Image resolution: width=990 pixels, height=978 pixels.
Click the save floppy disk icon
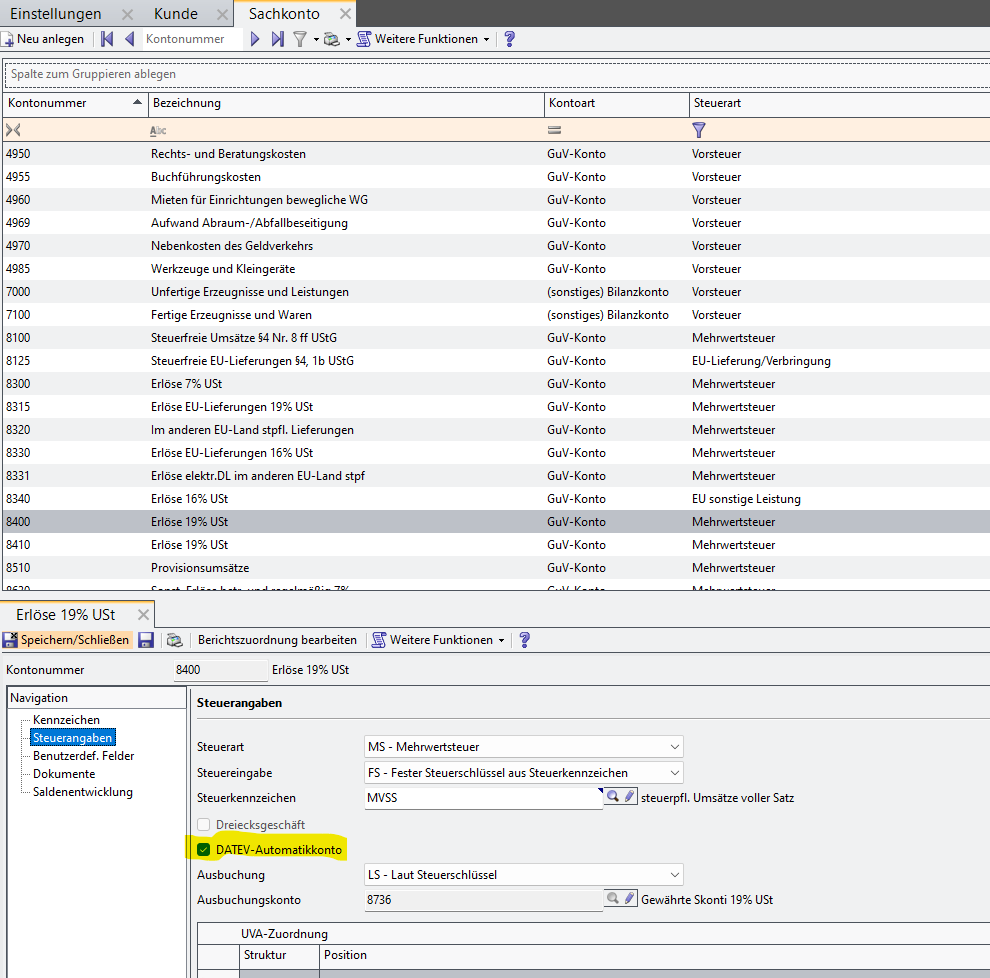[145, 640]
